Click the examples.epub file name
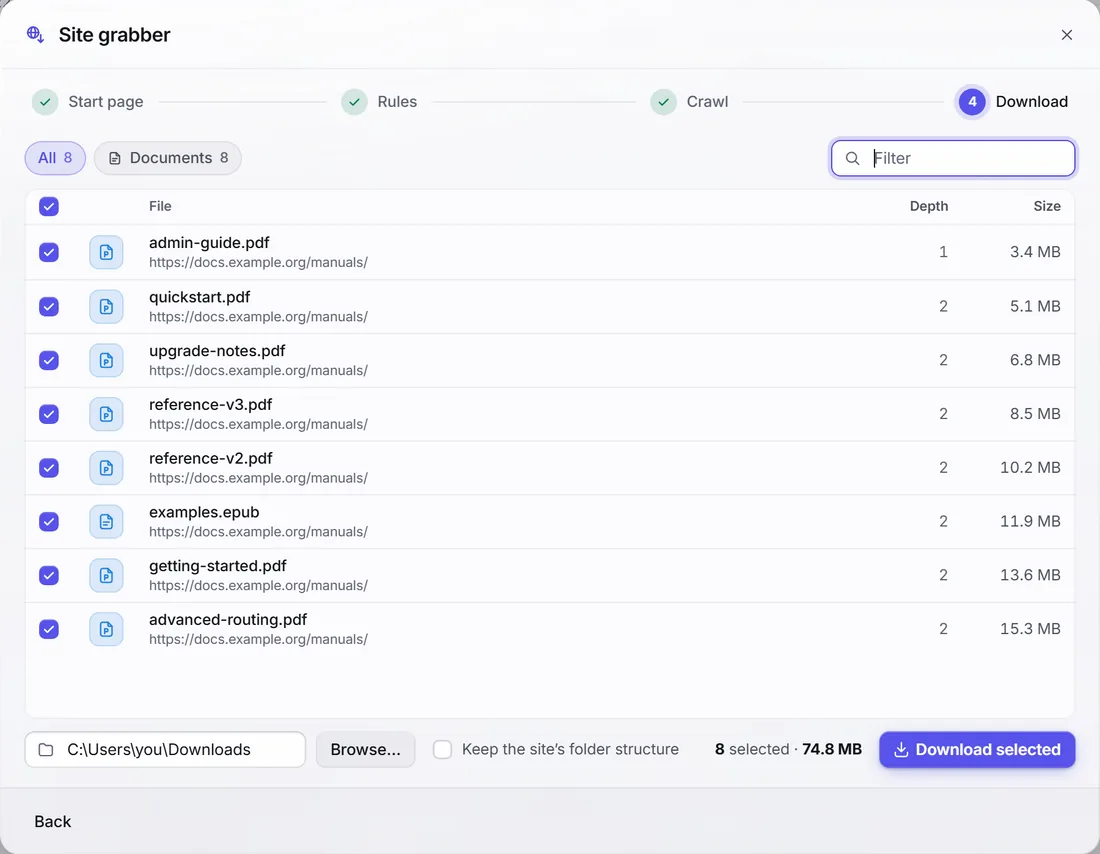1100x854 pixels. pos(204,512)
